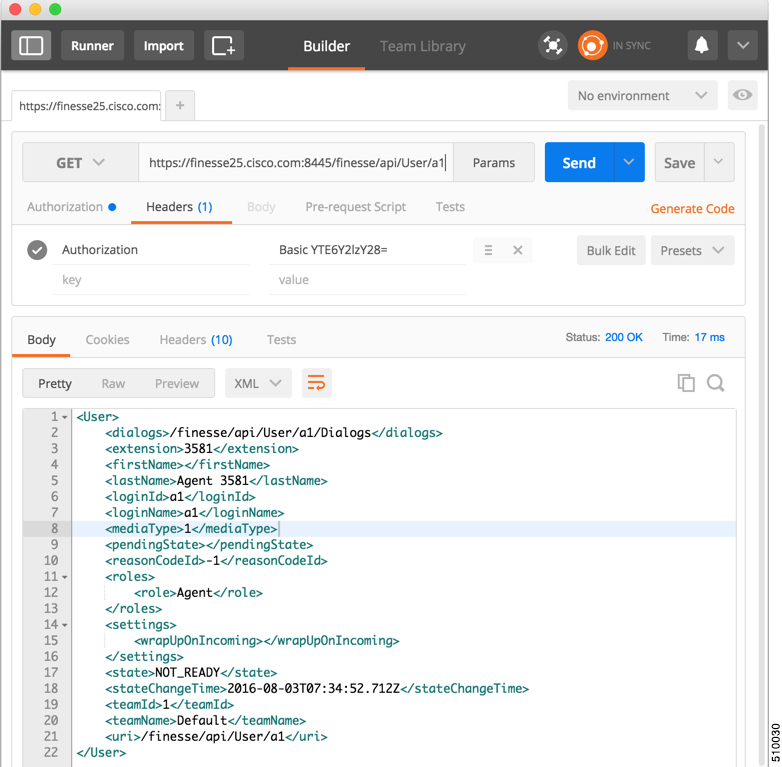Switch response view to Preview
The image size is (782, 767).
point(177,384)
